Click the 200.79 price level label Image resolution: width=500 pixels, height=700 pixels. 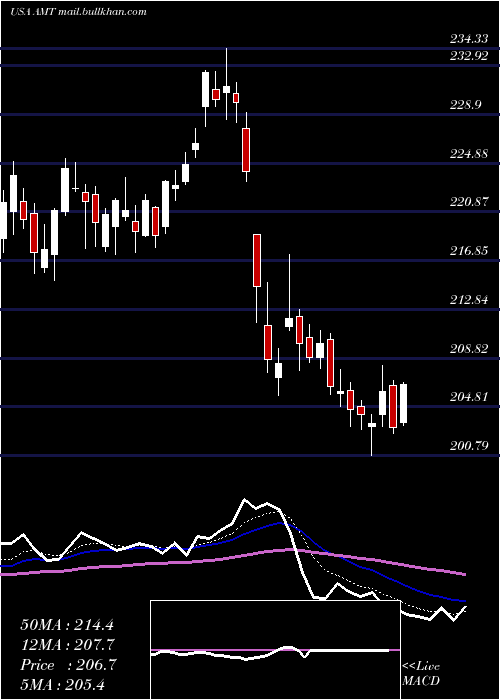tap(469, 446)
